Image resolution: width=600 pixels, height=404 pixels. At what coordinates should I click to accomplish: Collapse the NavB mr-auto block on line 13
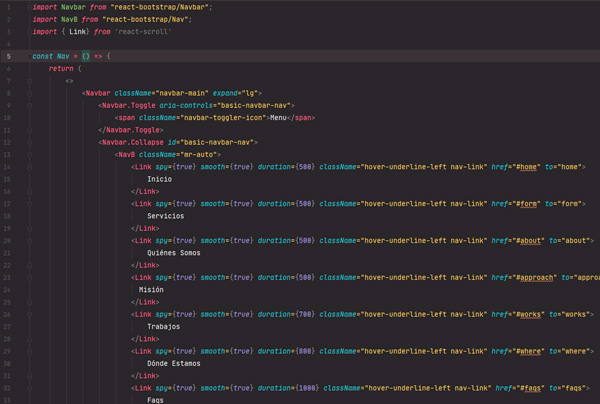click(x=29, y=155)
